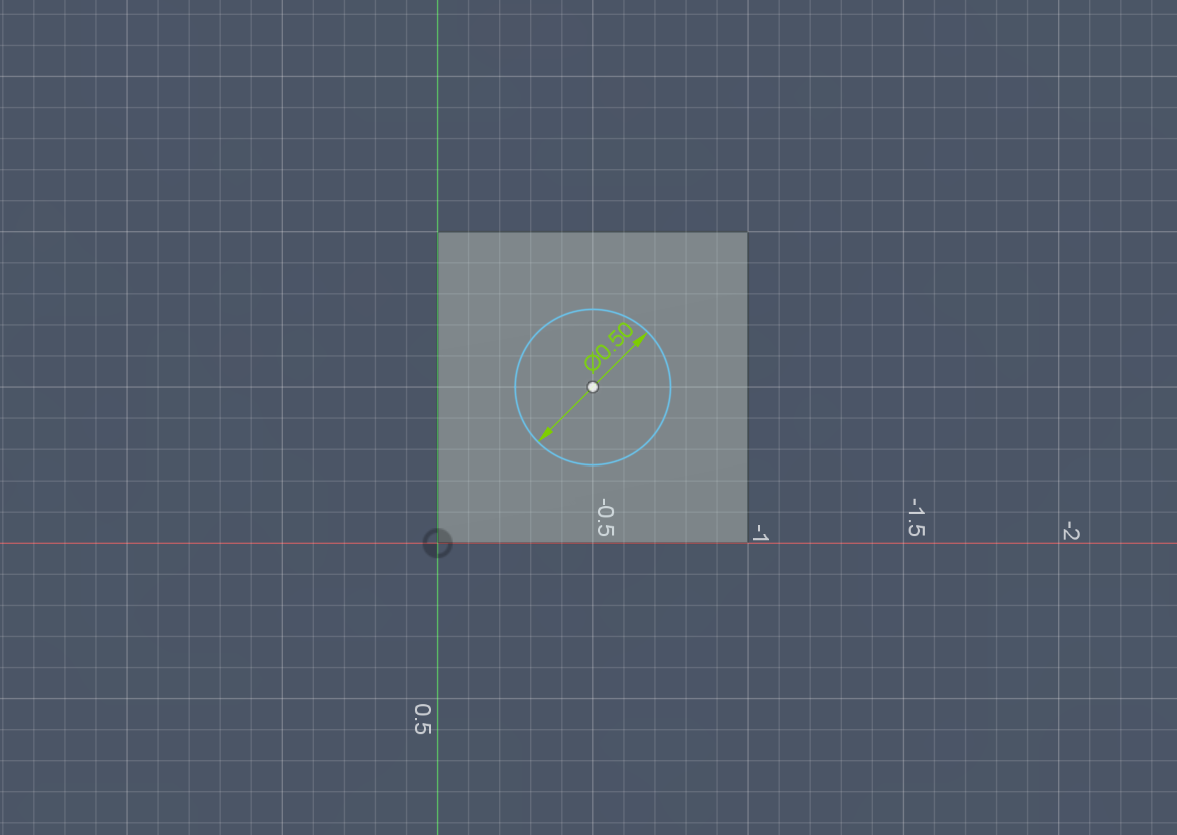Click the -0.5 axis label
1177x835 pixels.
coord(605,518)
